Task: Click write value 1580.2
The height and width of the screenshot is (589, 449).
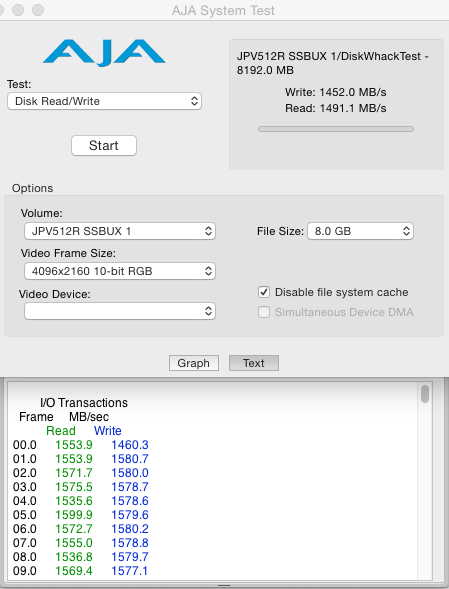Action: pyautogui.click(x=130, y=529)
